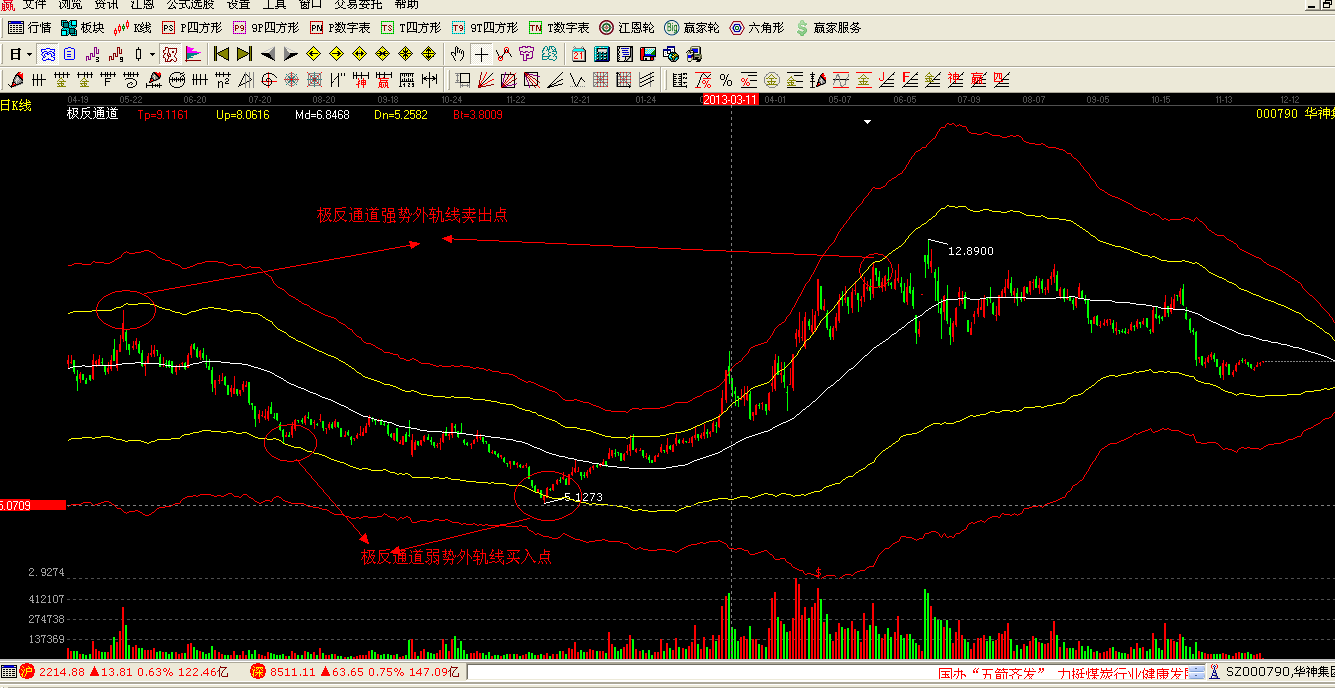Toggle the 极反 channel indicator button
The image size is (1335, 688).
[169, 54]
